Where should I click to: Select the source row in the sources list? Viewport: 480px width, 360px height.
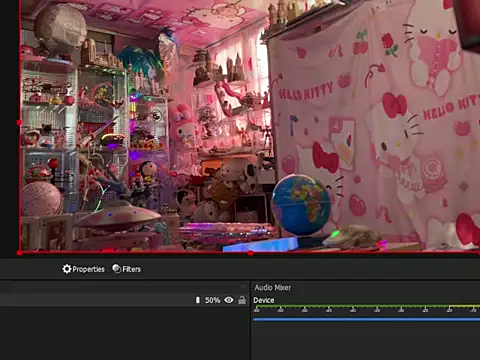tap(123, 300)
